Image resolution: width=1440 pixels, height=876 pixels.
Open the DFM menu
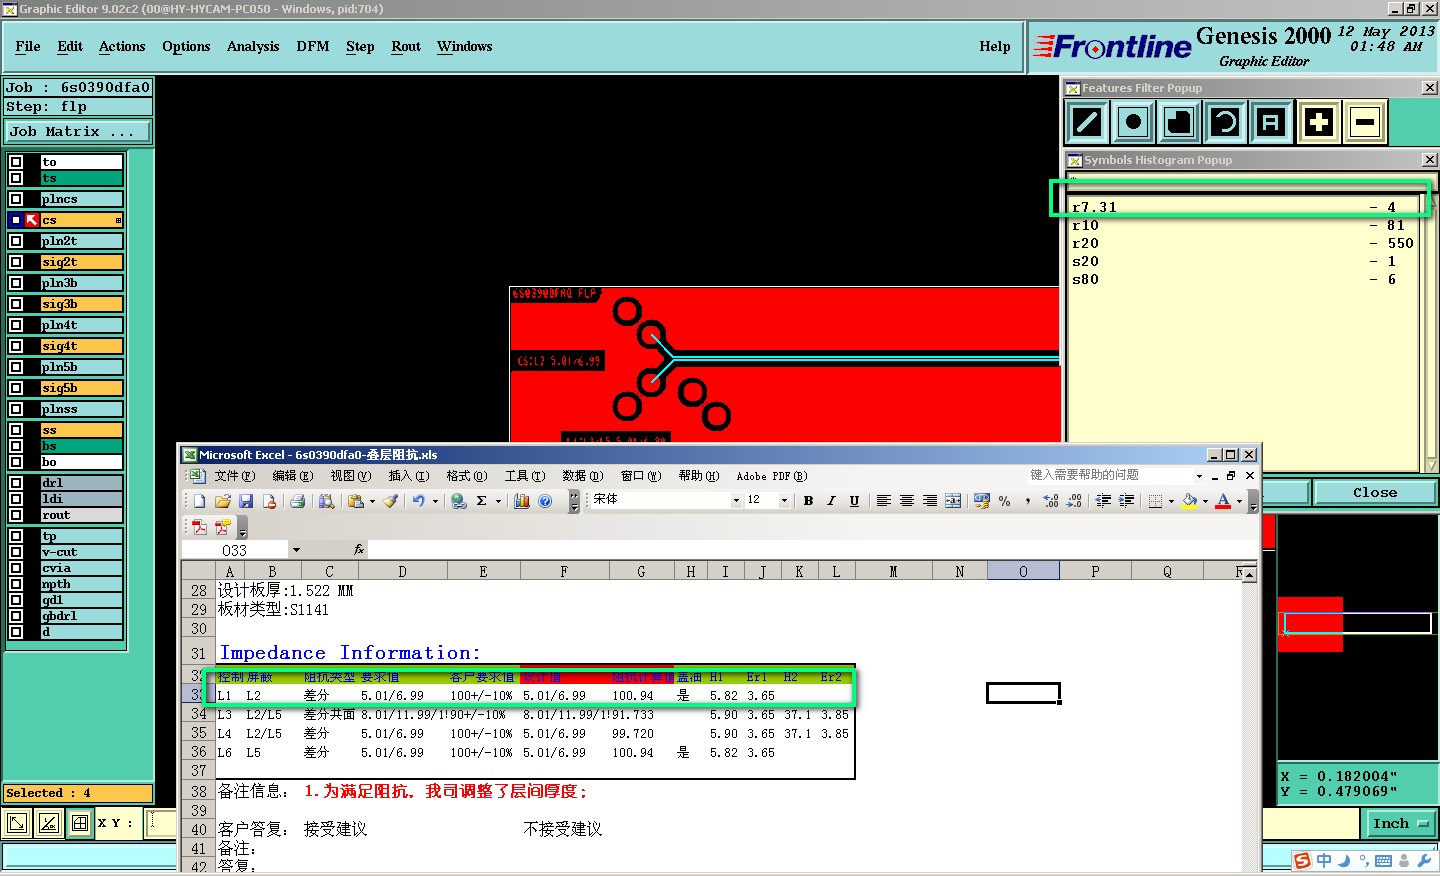tap(313, 47)
